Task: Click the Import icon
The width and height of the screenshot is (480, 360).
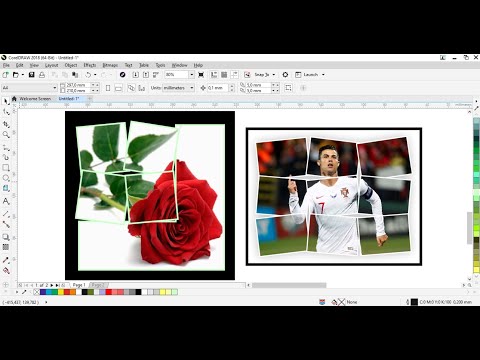Action: (135, 75)
